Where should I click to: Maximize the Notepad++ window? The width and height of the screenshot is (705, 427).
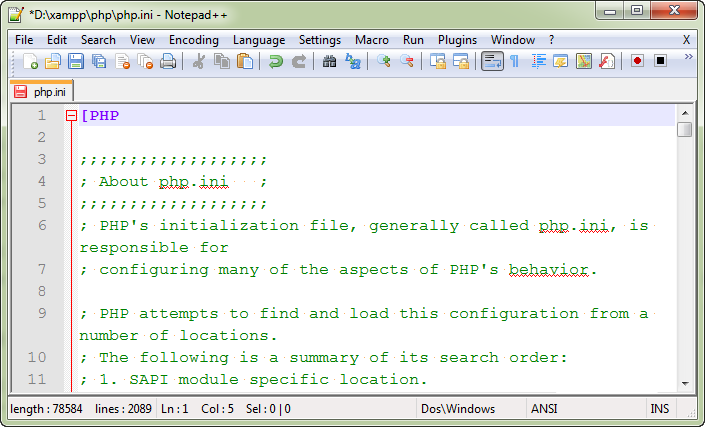coord(637,11)
